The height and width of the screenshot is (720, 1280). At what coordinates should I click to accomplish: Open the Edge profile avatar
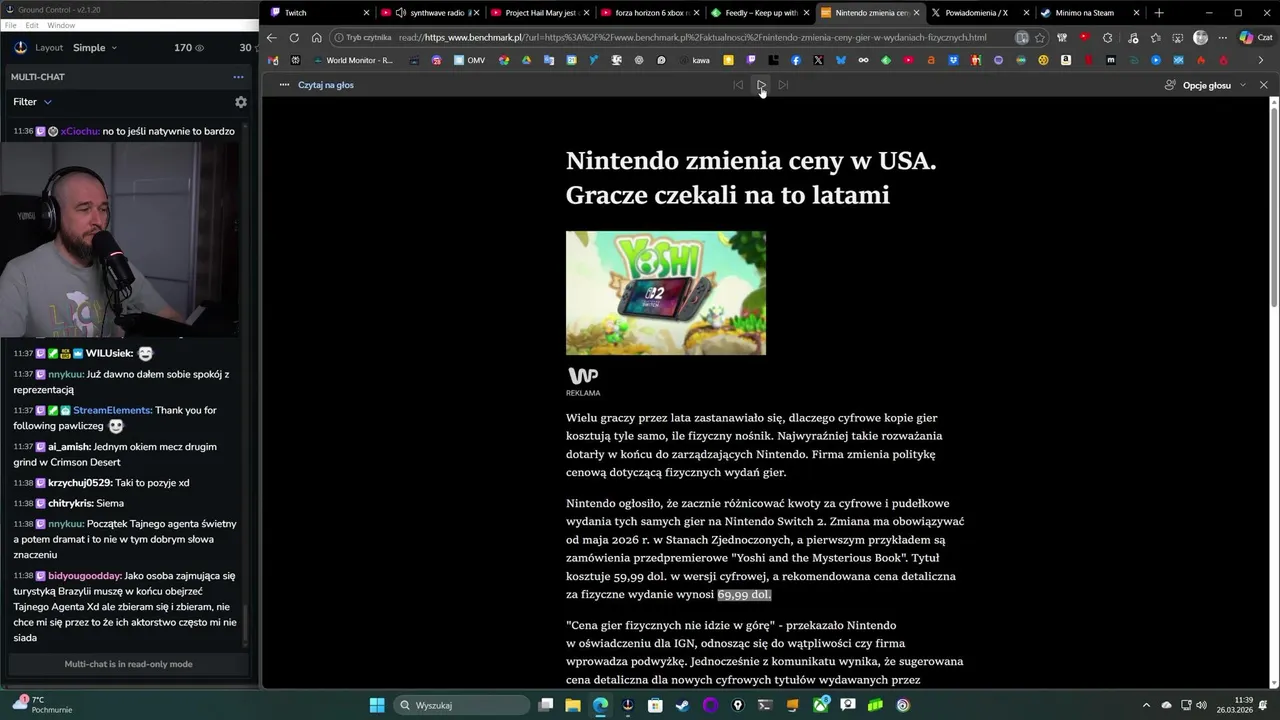[x=1200, y=38]
